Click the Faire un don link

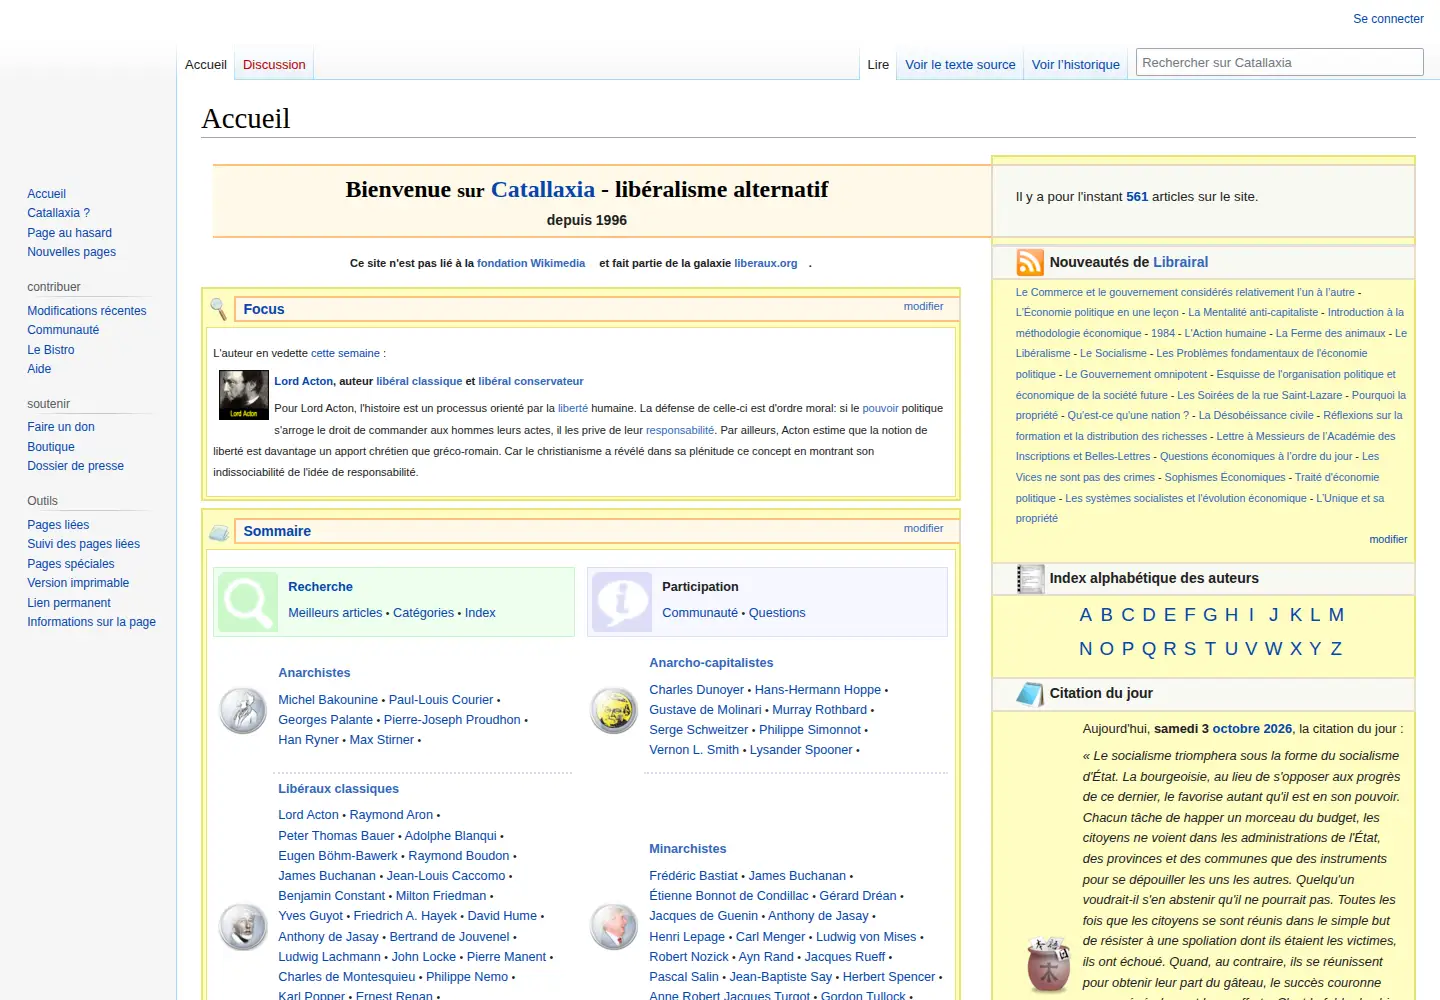(61, 427)
